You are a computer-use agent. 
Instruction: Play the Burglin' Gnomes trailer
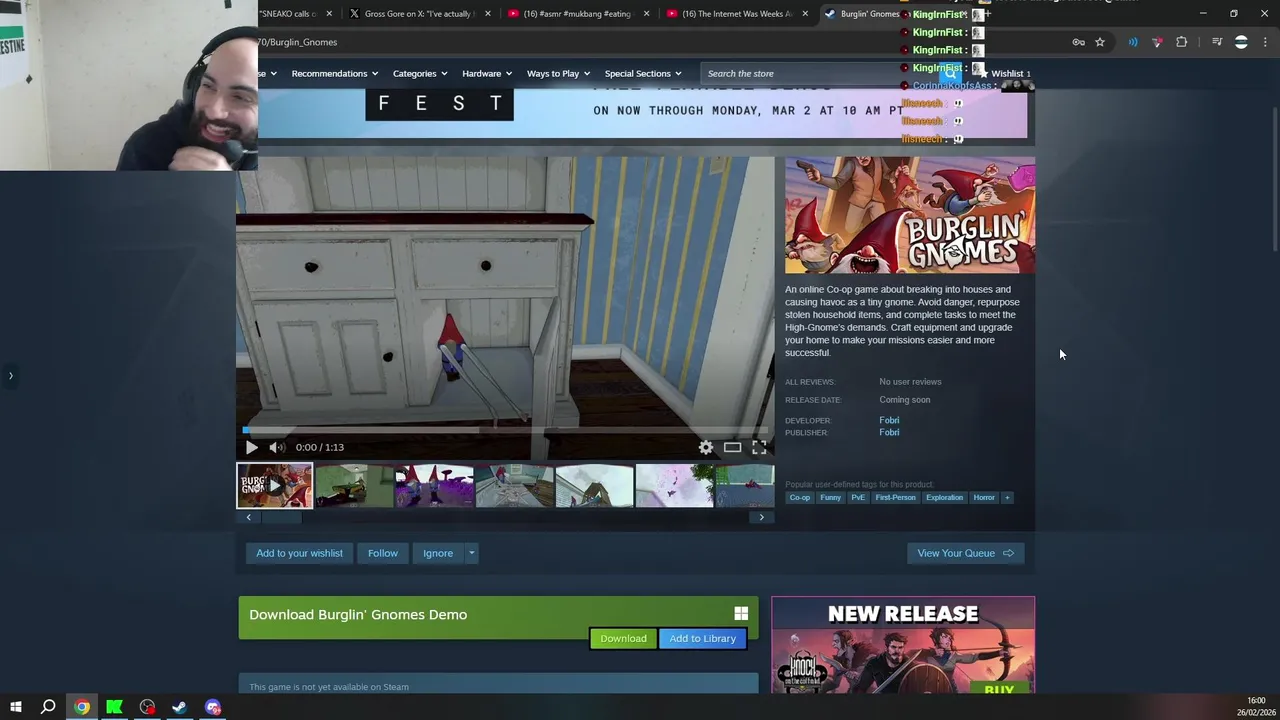tap(251, 447)
